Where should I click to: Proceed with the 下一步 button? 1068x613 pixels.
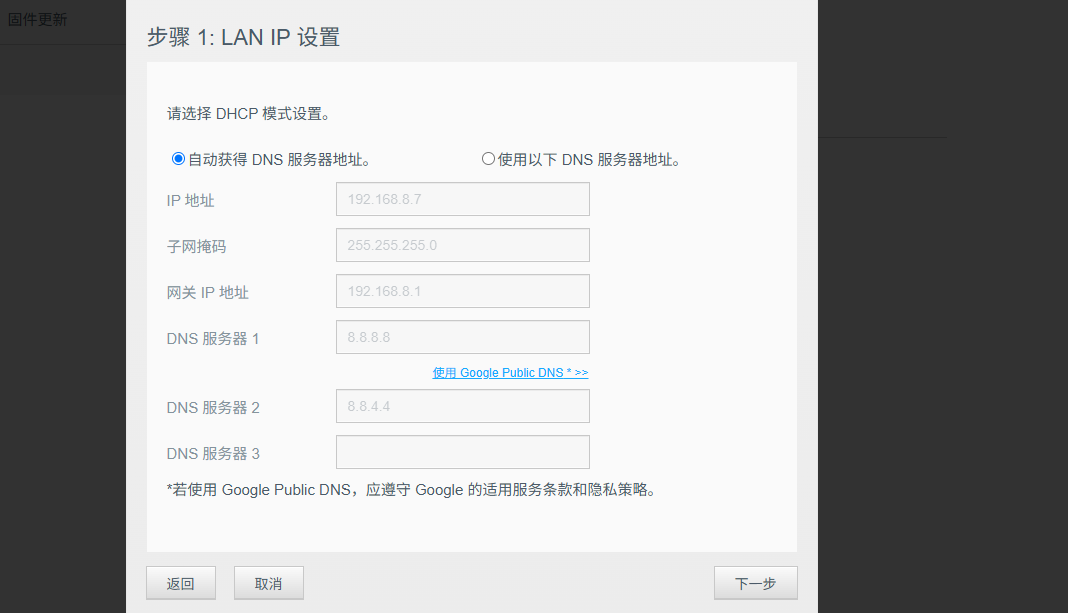pos(755,583)
